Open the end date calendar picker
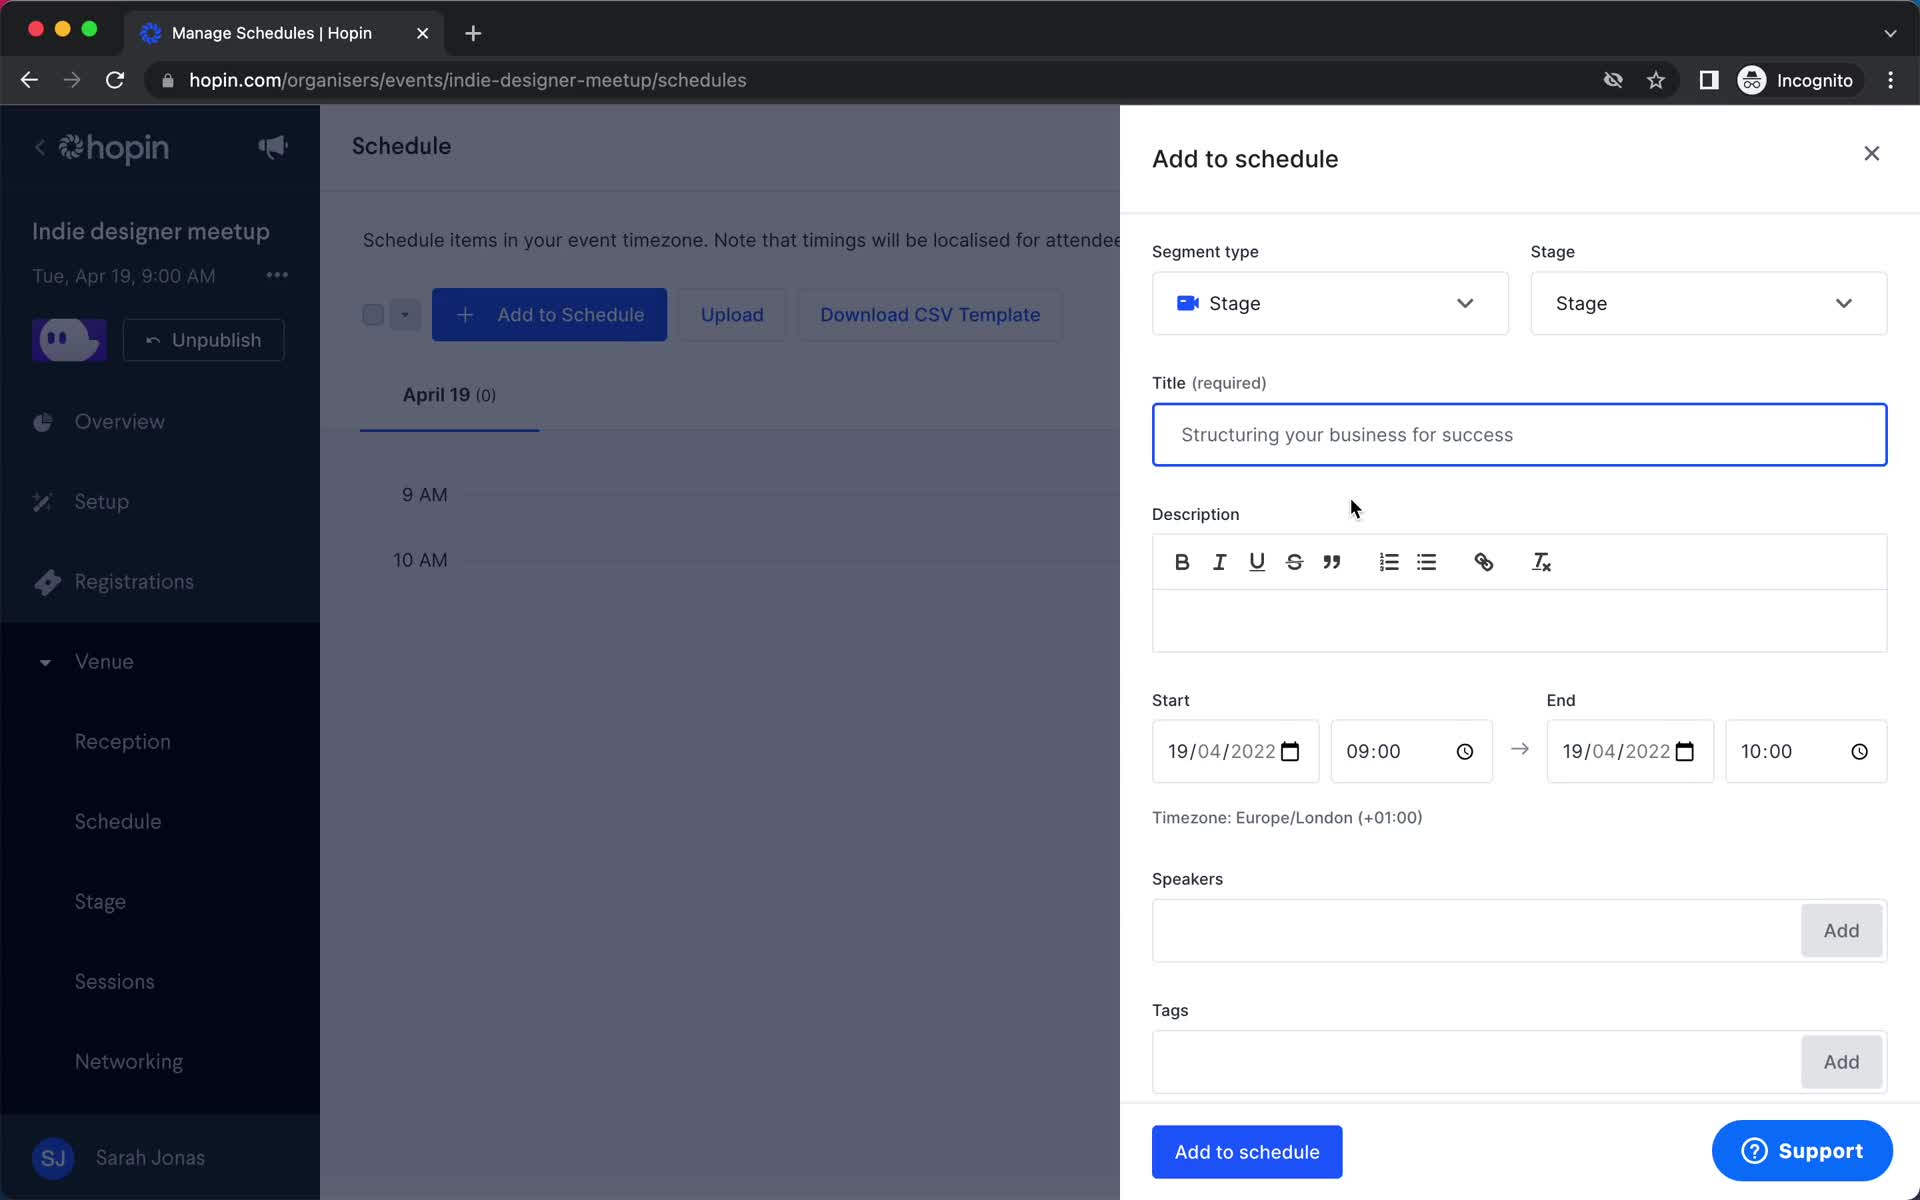The height and width of the screenshot is (1200, 1920). (1685, 751)
